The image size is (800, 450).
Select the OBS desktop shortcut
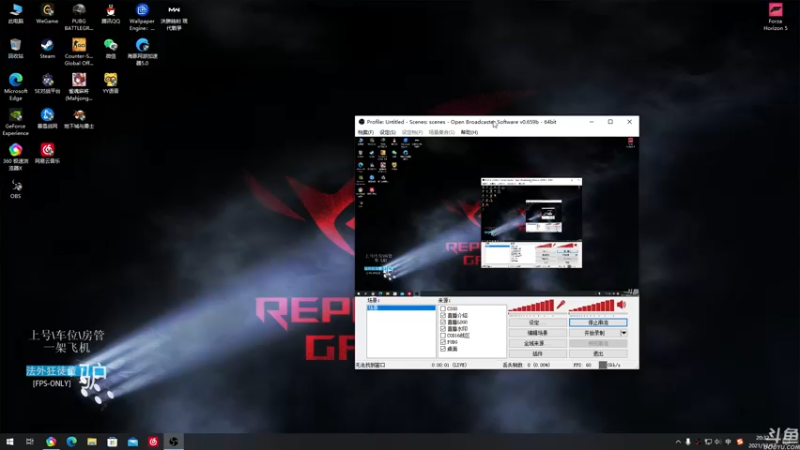click(15, 189)
